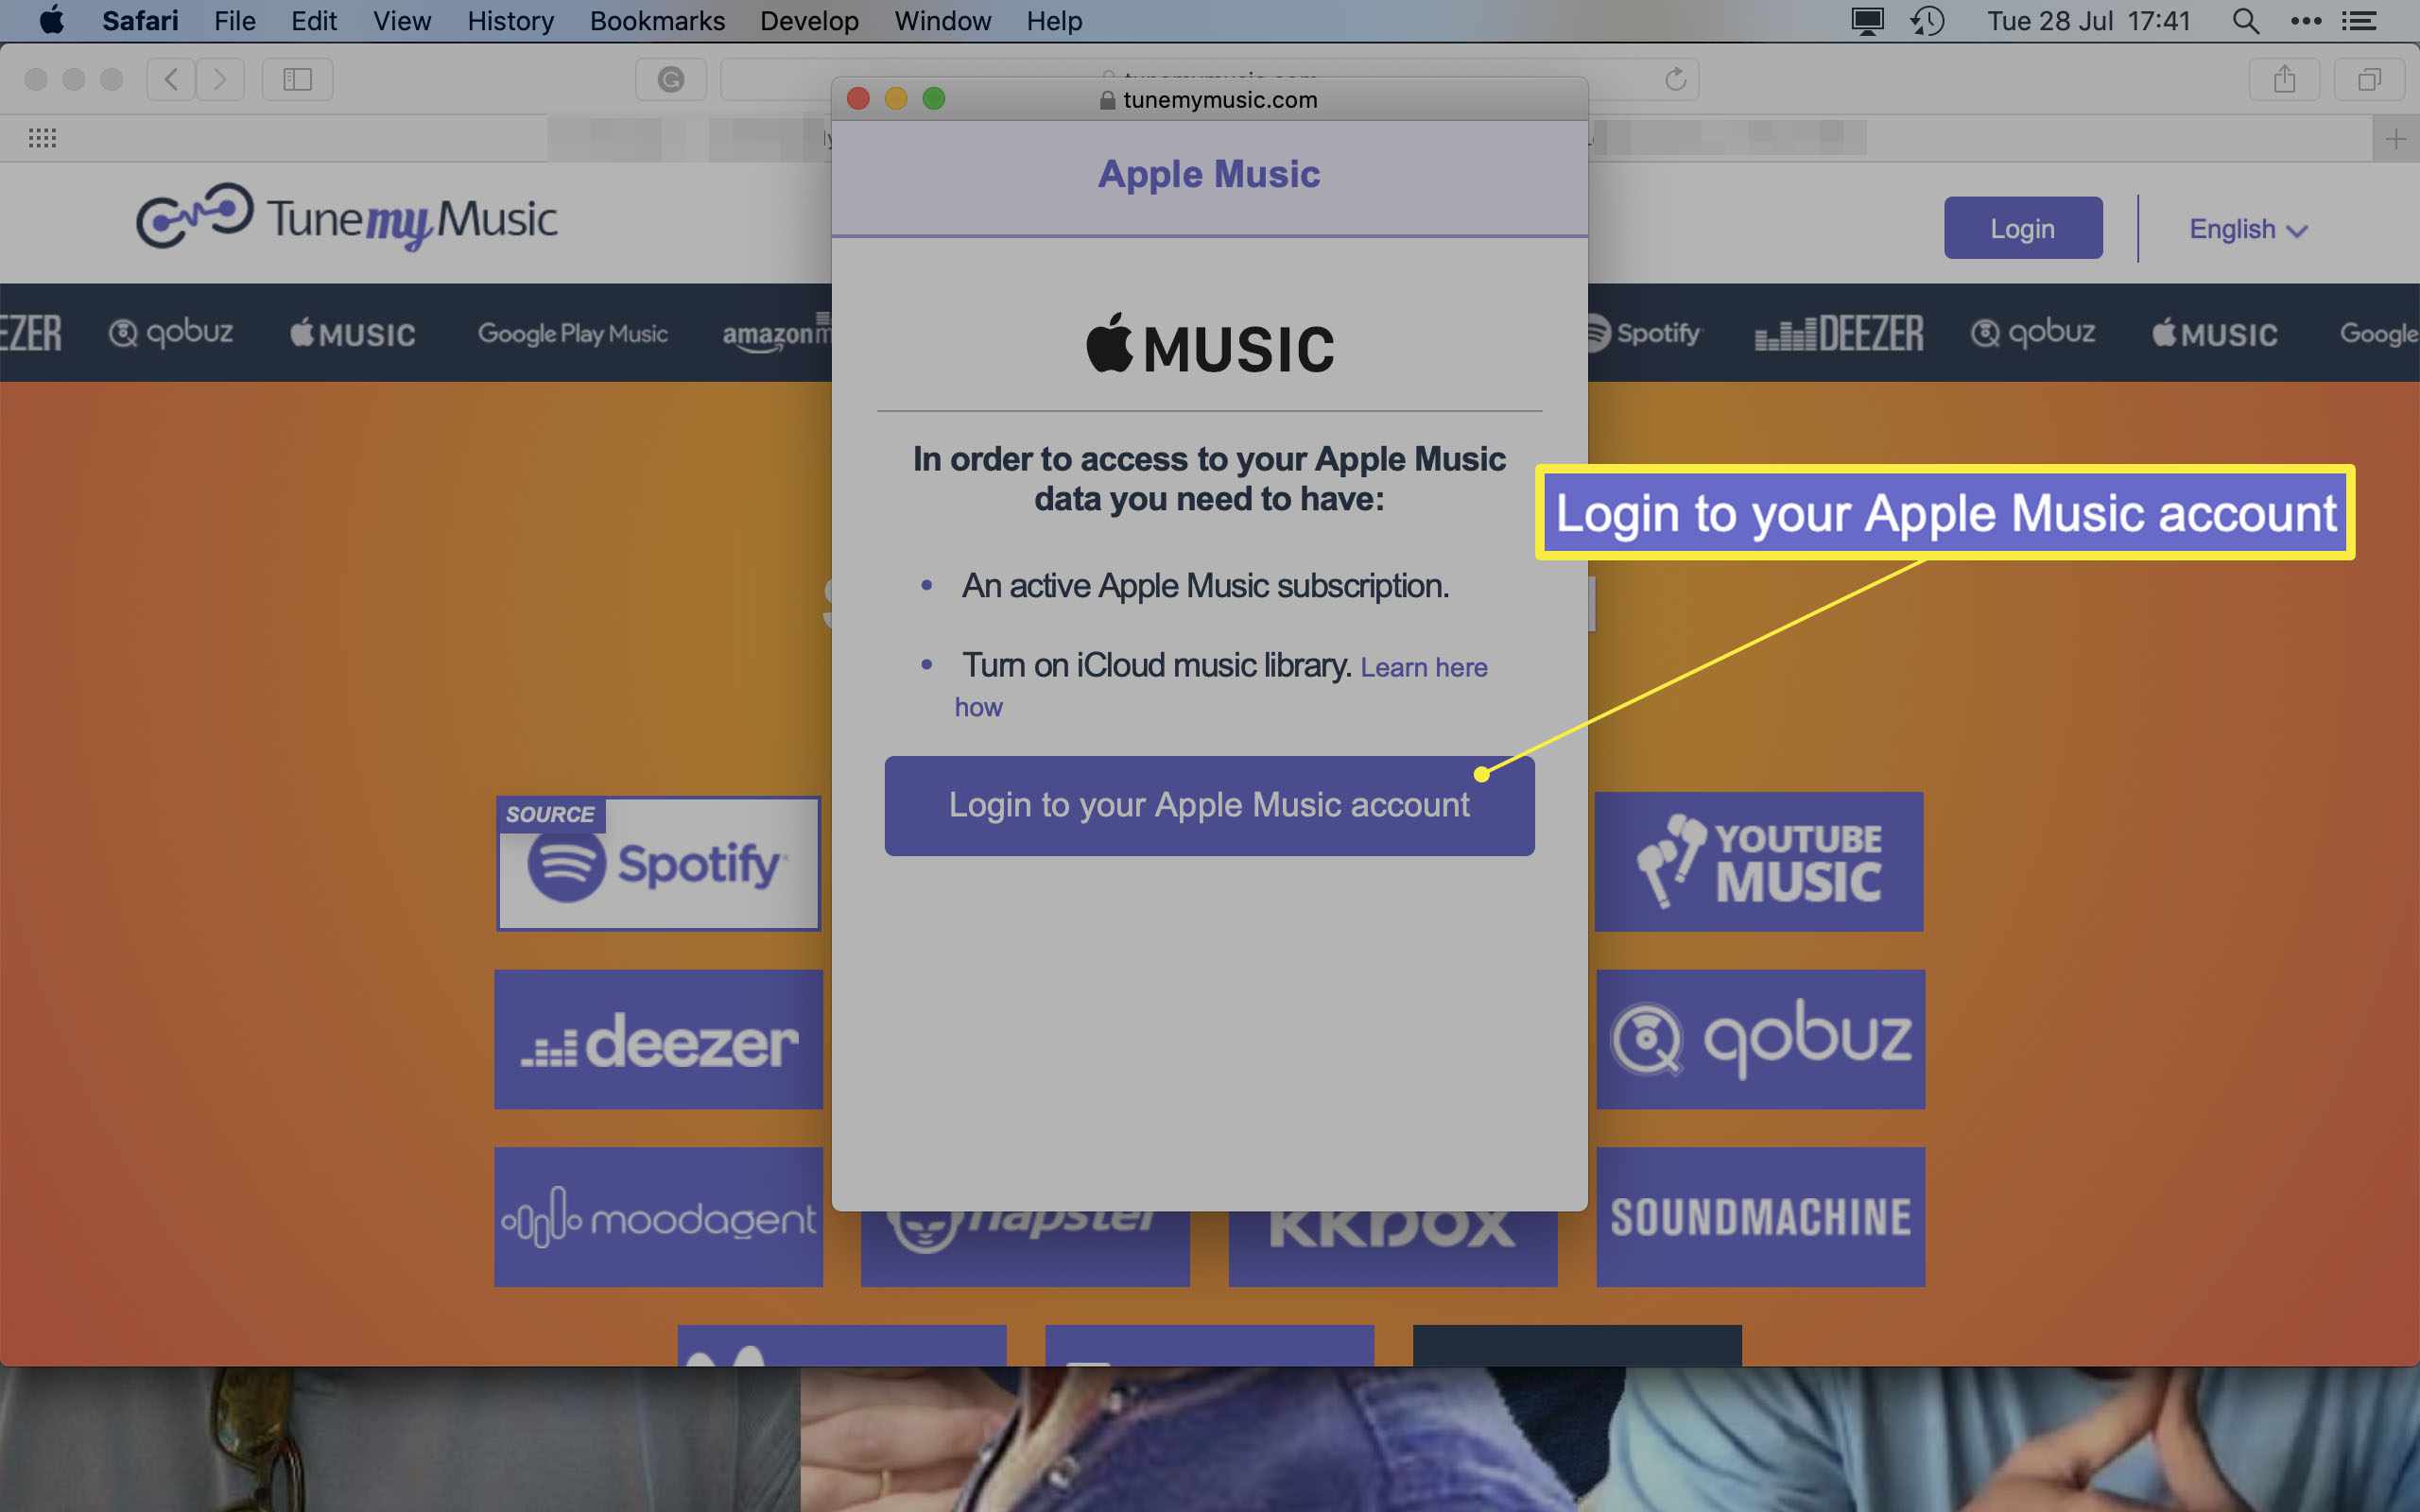
Task: Click right qobuz logo in banner
Action: [2032, 332]
